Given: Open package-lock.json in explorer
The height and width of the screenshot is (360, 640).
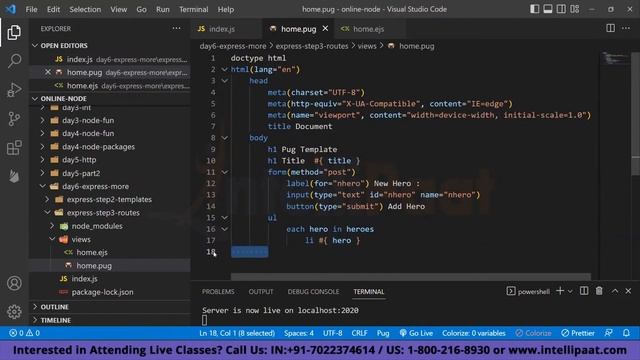Looking at the screenshot, I should tap(102, 292).
